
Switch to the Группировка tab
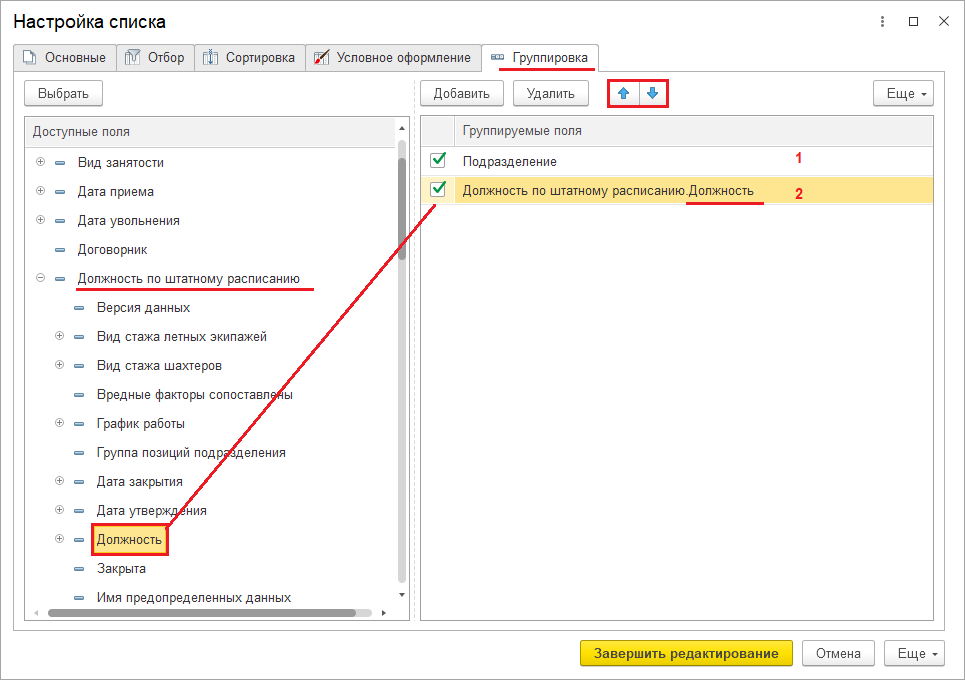point(540,58)
